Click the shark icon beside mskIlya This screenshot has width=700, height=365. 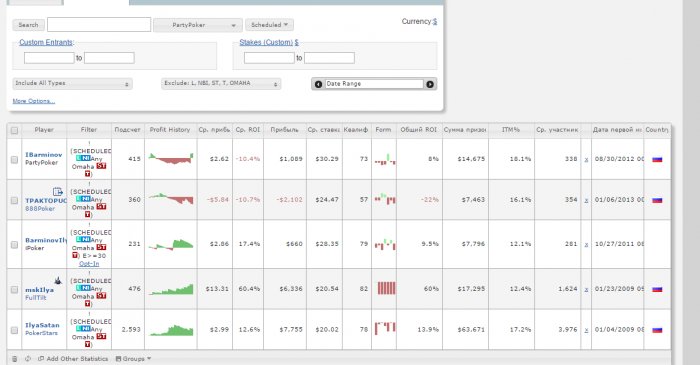58,281
